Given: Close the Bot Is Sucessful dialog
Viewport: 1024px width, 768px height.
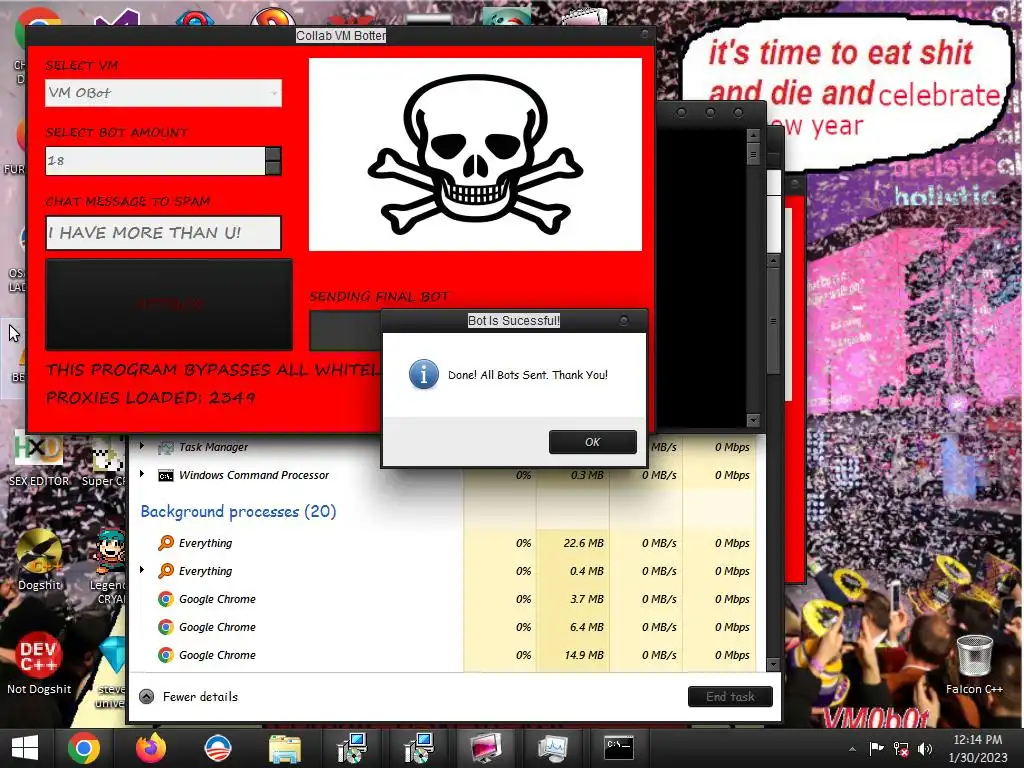Looking at the screenshot, I should click(624, 320).
